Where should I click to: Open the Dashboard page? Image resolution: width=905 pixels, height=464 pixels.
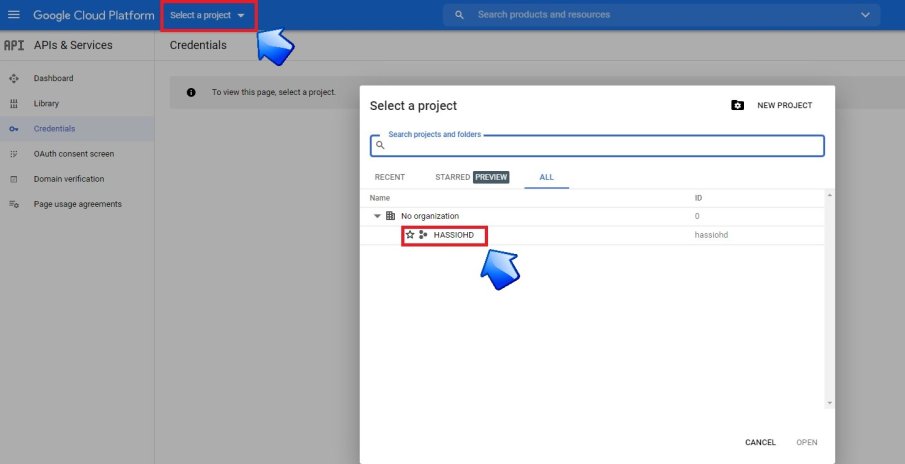pos(53,78)
